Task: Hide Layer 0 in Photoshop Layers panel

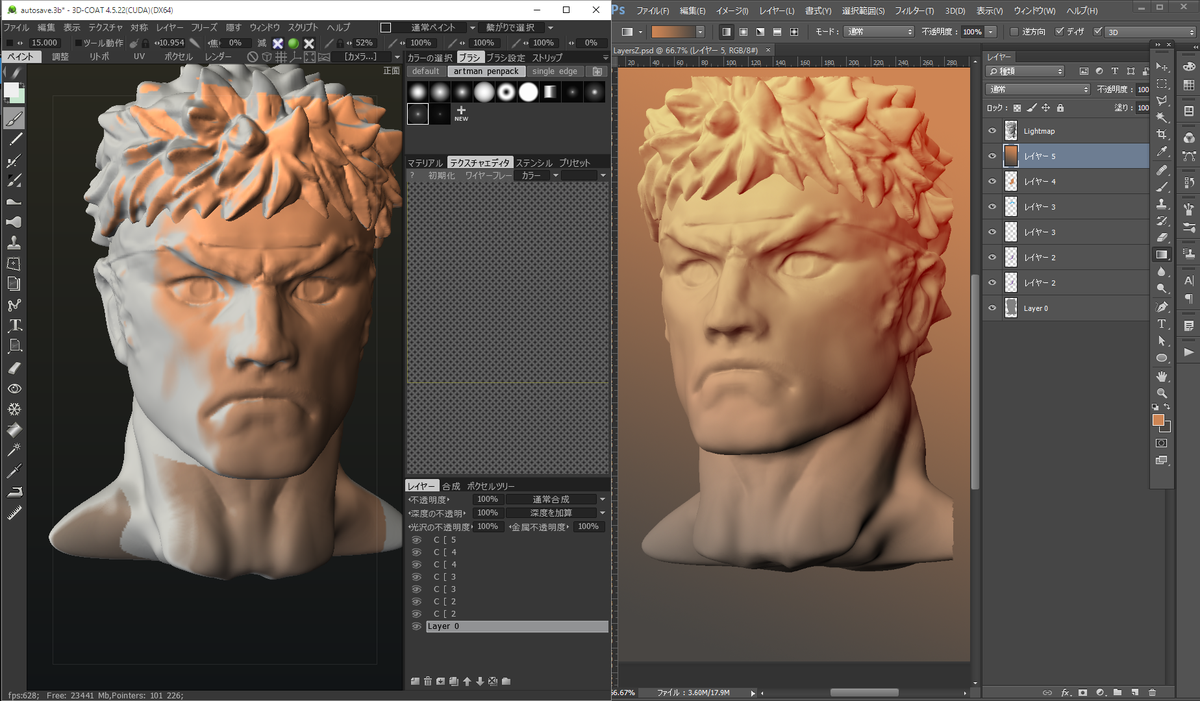Action: click(x=992, y=308)
